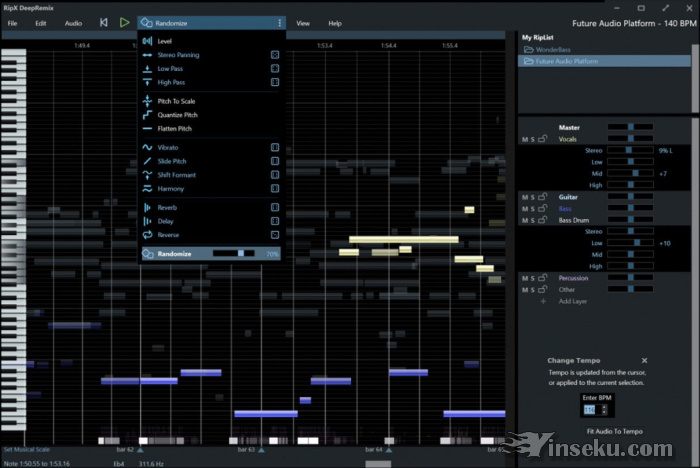Unlock the Guitar layer lock icon
Screen dimensions: 700x468
coord(542,198)
